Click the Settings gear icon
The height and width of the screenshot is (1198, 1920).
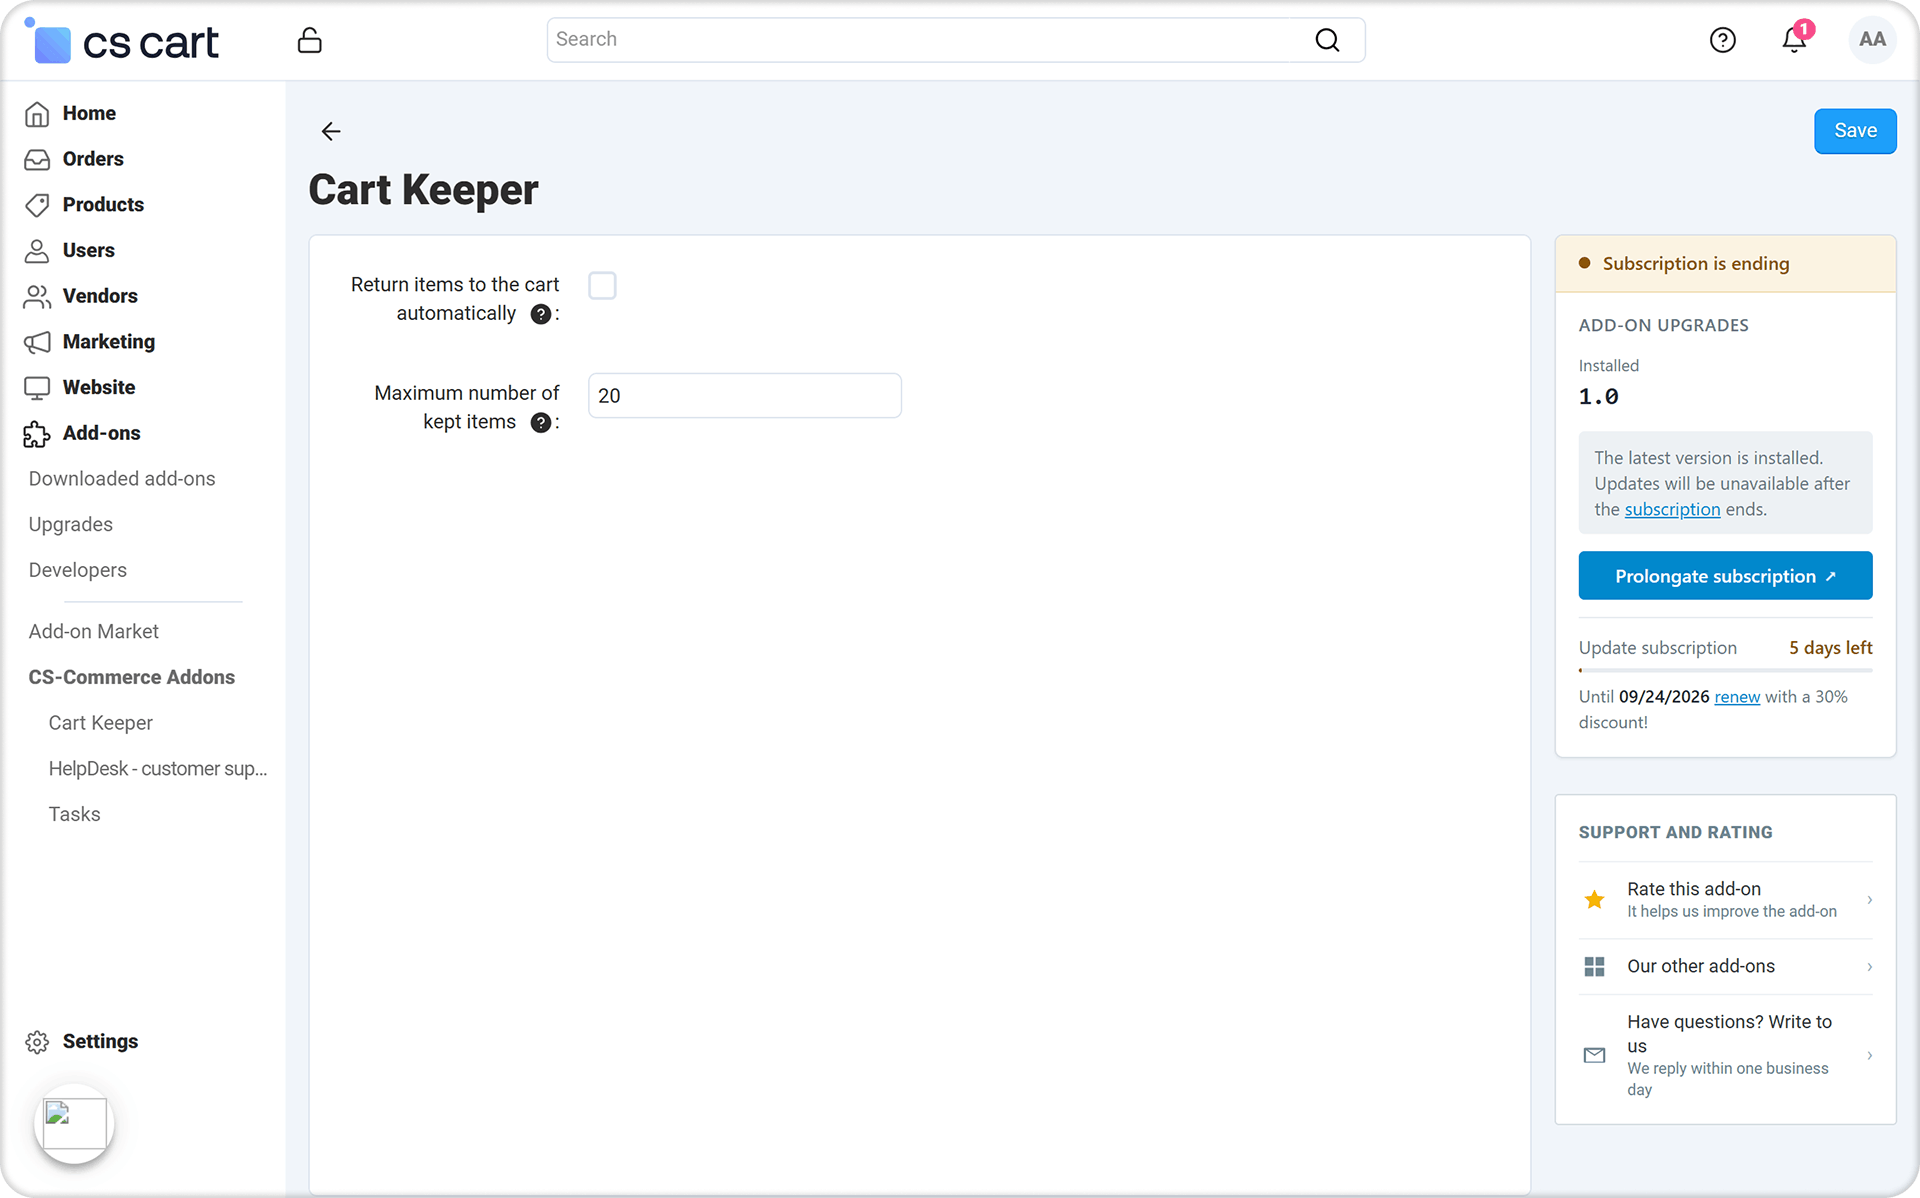[x=37, y=1042]
